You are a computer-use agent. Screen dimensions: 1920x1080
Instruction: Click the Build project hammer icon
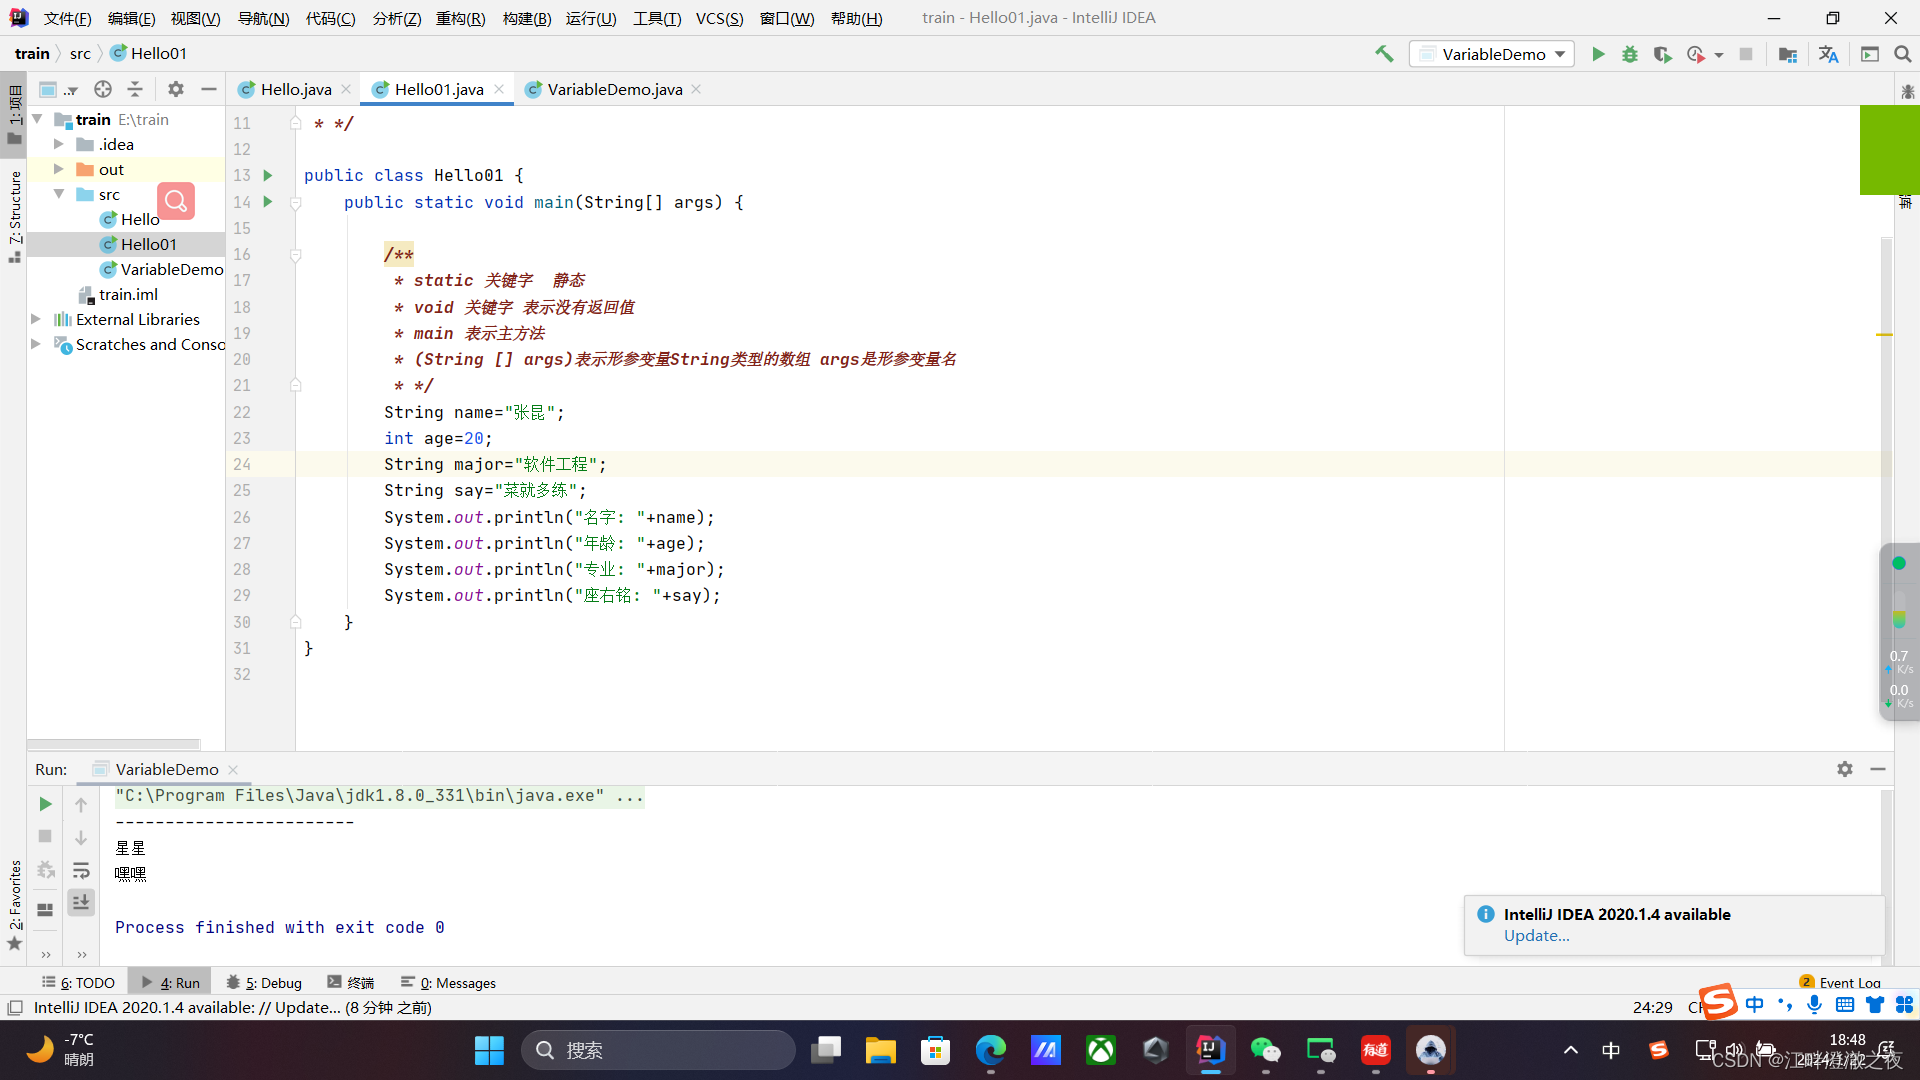click(x=1384, y=54)
